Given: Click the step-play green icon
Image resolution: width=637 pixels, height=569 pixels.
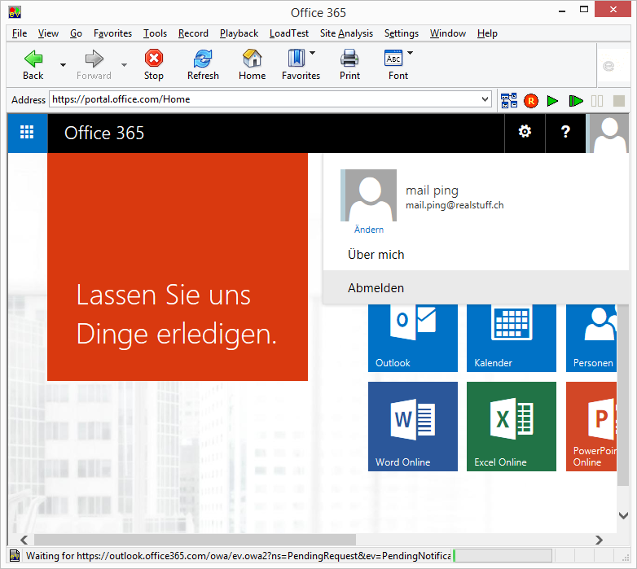Looking at the screenshot, I should (x=576, y=101).
